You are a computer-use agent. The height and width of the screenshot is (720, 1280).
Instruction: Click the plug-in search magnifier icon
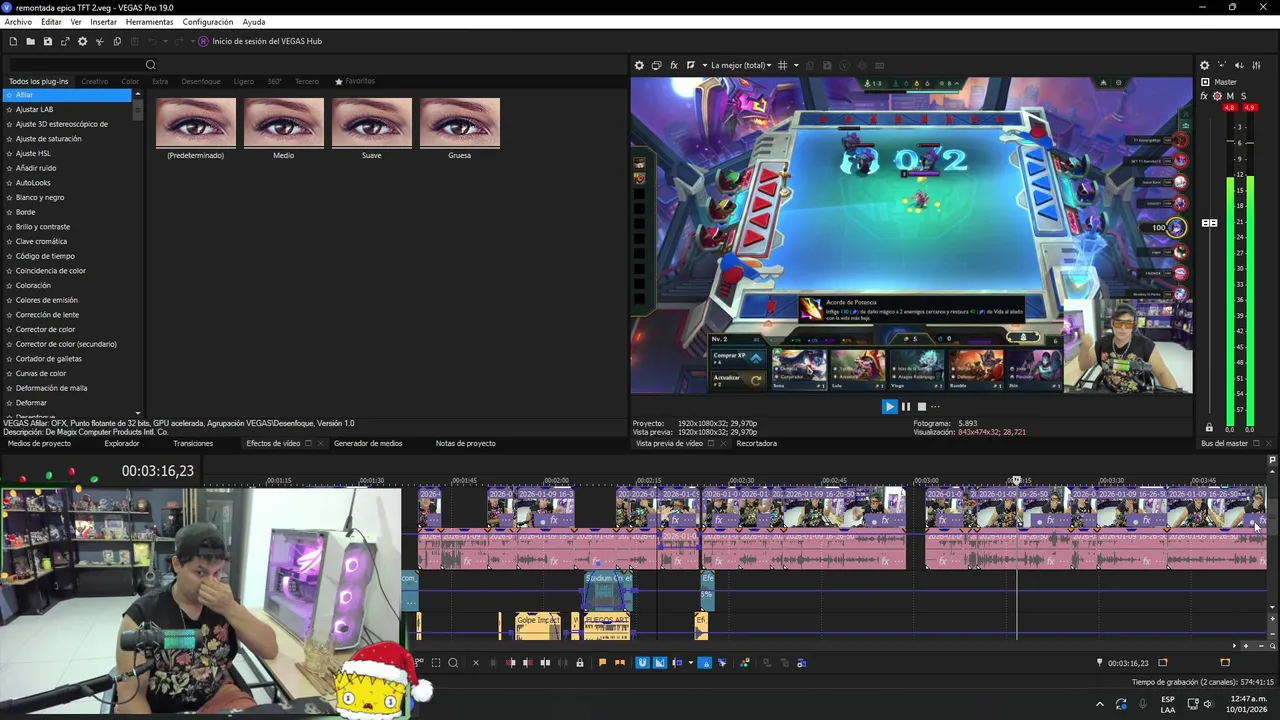[x=151, y=65]
